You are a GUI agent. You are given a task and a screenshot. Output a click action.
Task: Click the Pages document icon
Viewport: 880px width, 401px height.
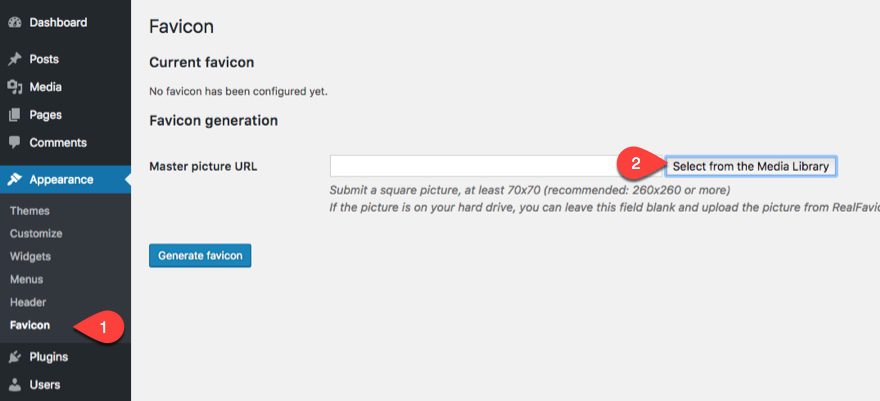(x=15, y=115)
